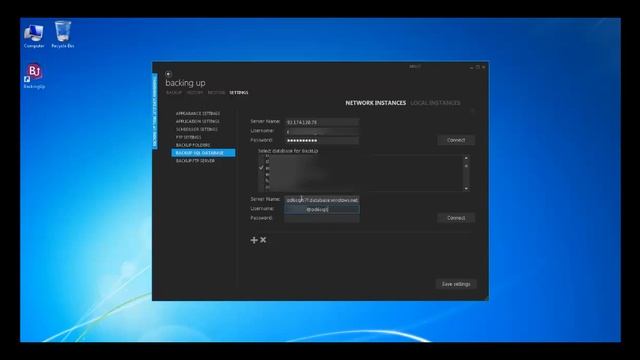Image resolution: width=640 pixels, height=360 pixels.
Task: Open Scheduler Settings in the sidebar
Action: click(x=197, y=129)
